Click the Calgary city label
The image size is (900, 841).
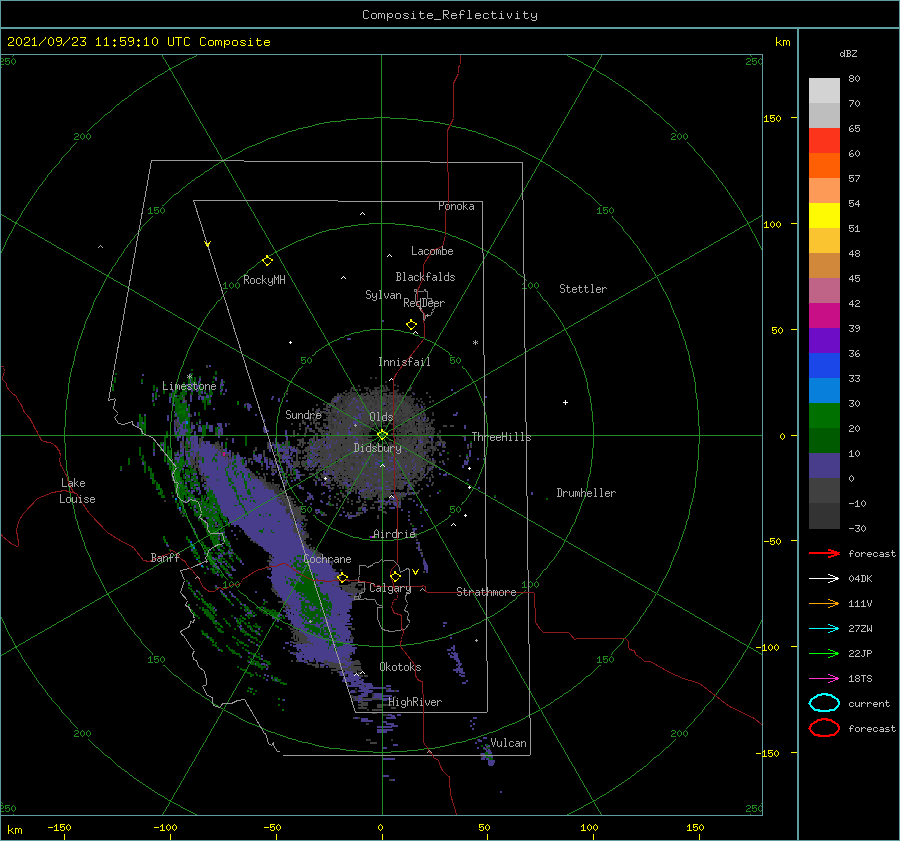[x=390, y=588]
